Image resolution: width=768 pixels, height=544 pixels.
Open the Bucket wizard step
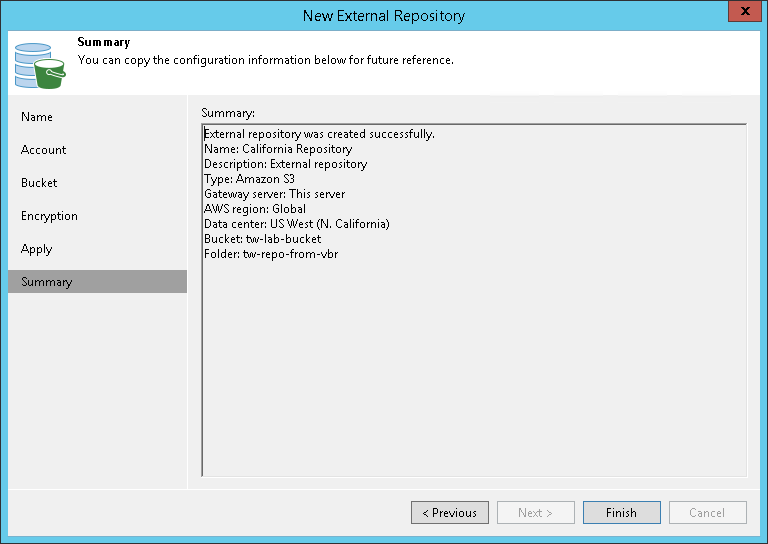[39, 183]
